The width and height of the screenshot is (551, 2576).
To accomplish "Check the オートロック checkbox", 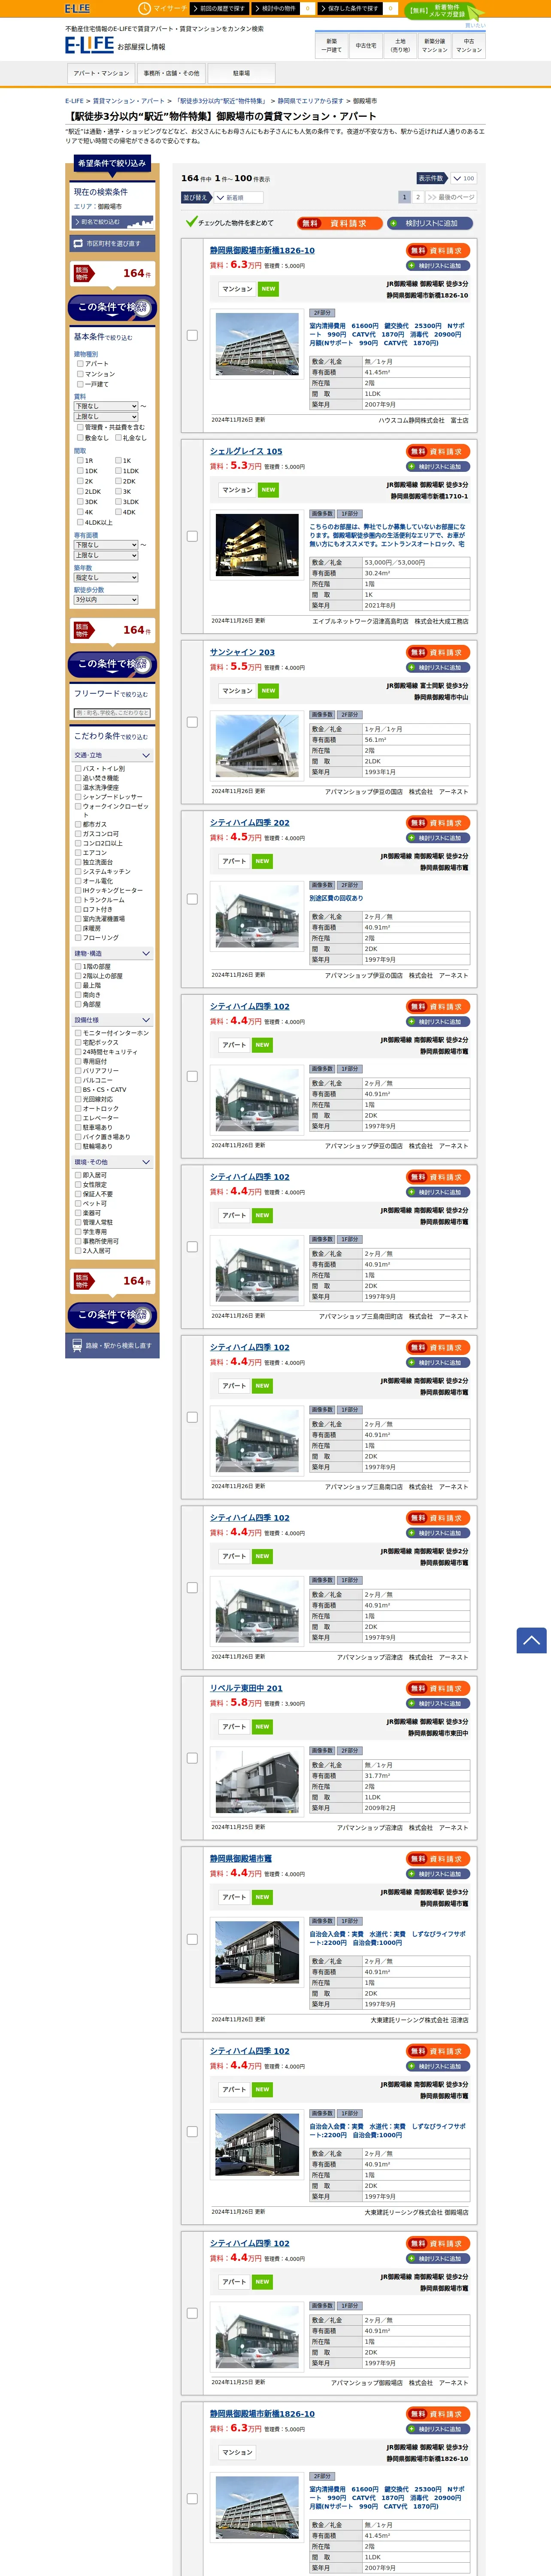I will (x=78, y=1108).
